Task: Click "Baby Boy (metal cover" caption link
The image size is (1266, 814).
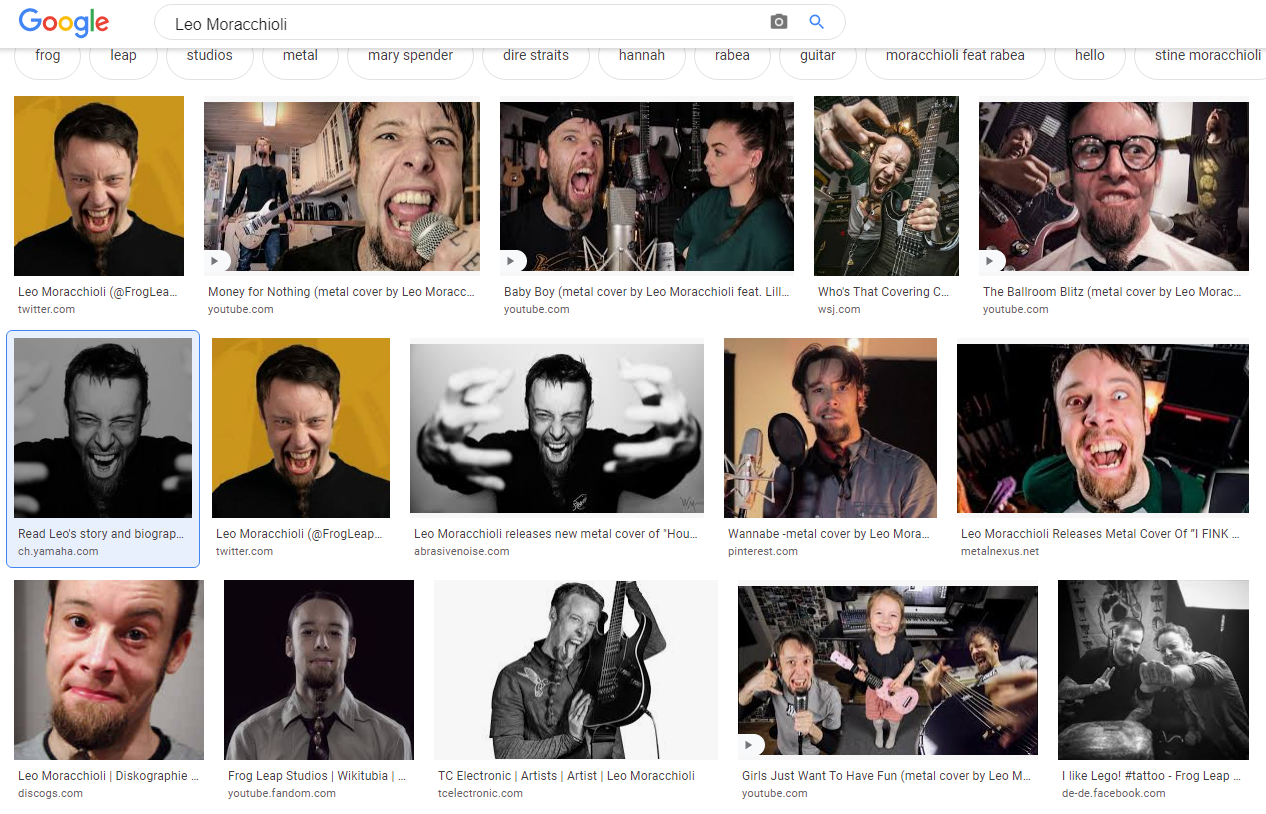Action: point(646,292)
